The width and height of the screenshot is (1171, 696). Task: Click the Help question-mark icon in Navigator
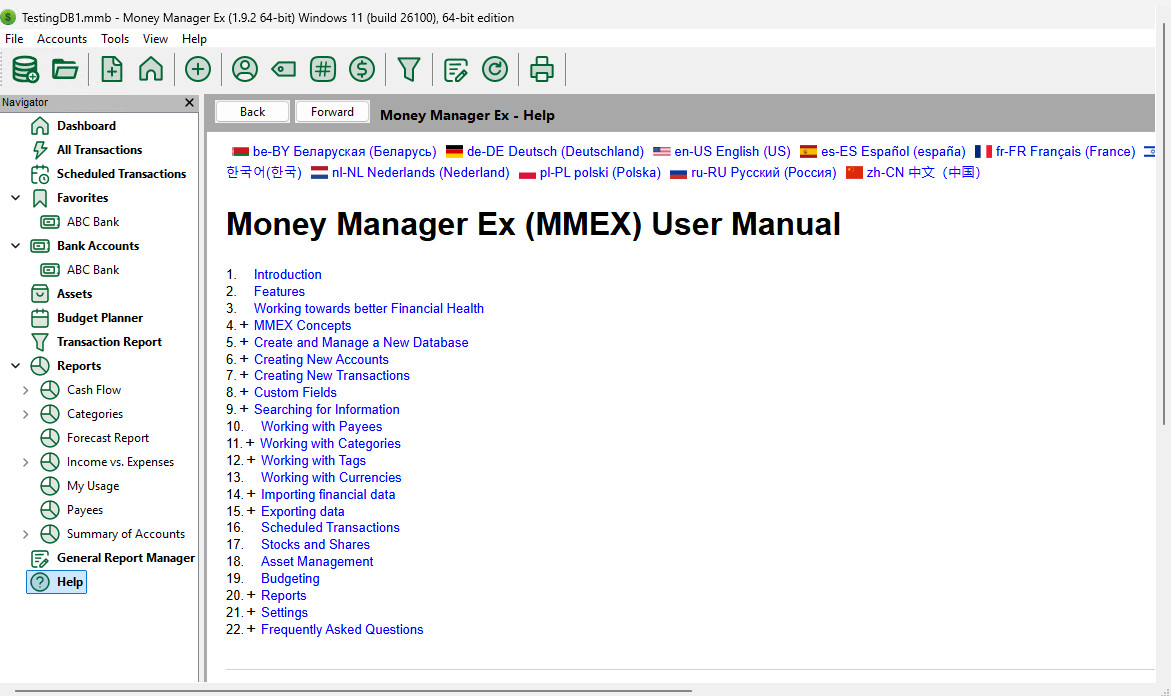click(40, 582)
